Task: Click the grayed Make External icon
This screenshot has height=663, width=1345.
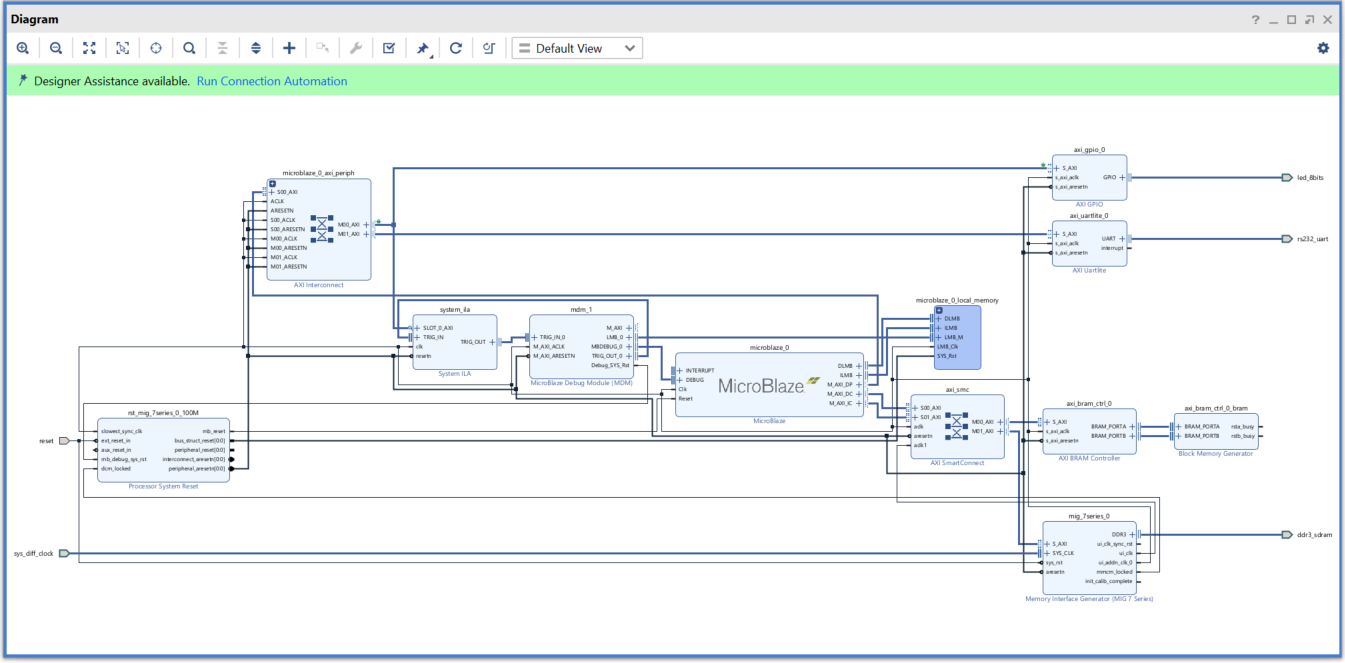Action: pos(322,48)
